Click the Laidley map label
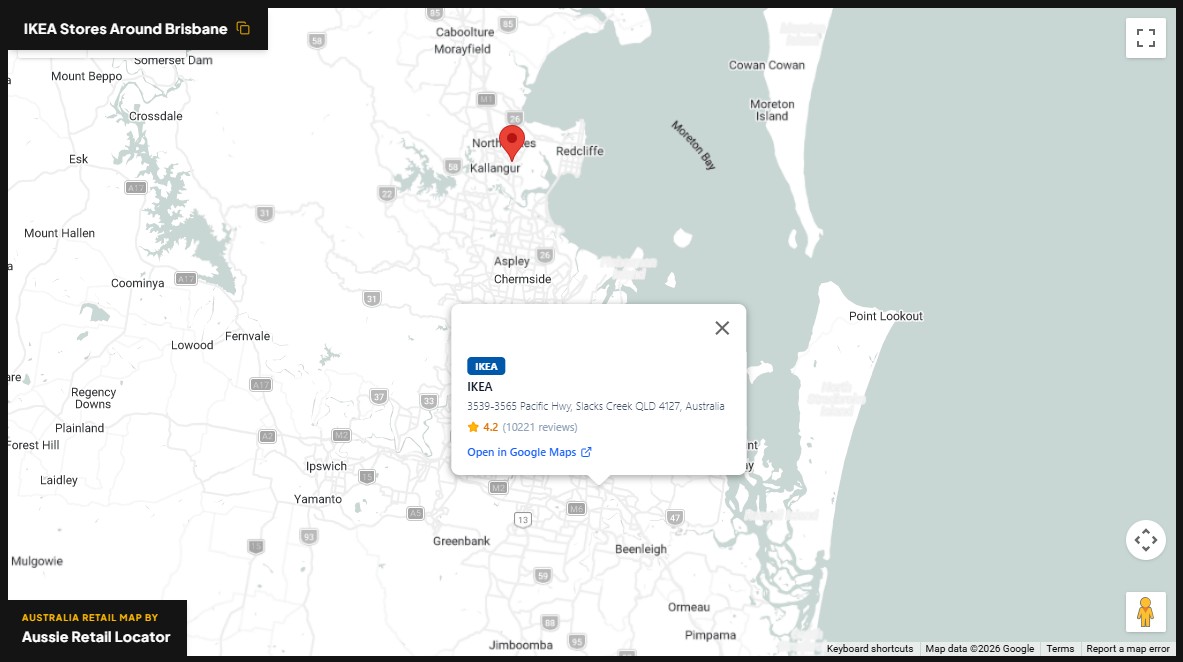Image resolution: width=1183 pixels, height=662 pixels. coord(59,480)
